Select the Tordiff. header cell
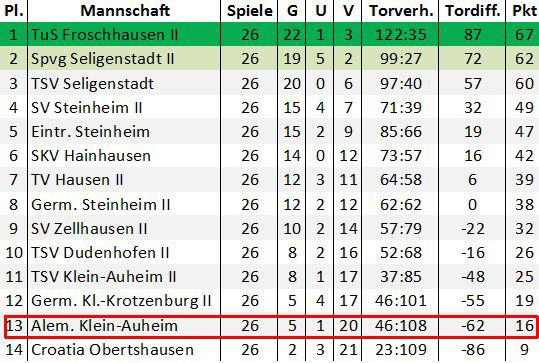 click(473, 11)
